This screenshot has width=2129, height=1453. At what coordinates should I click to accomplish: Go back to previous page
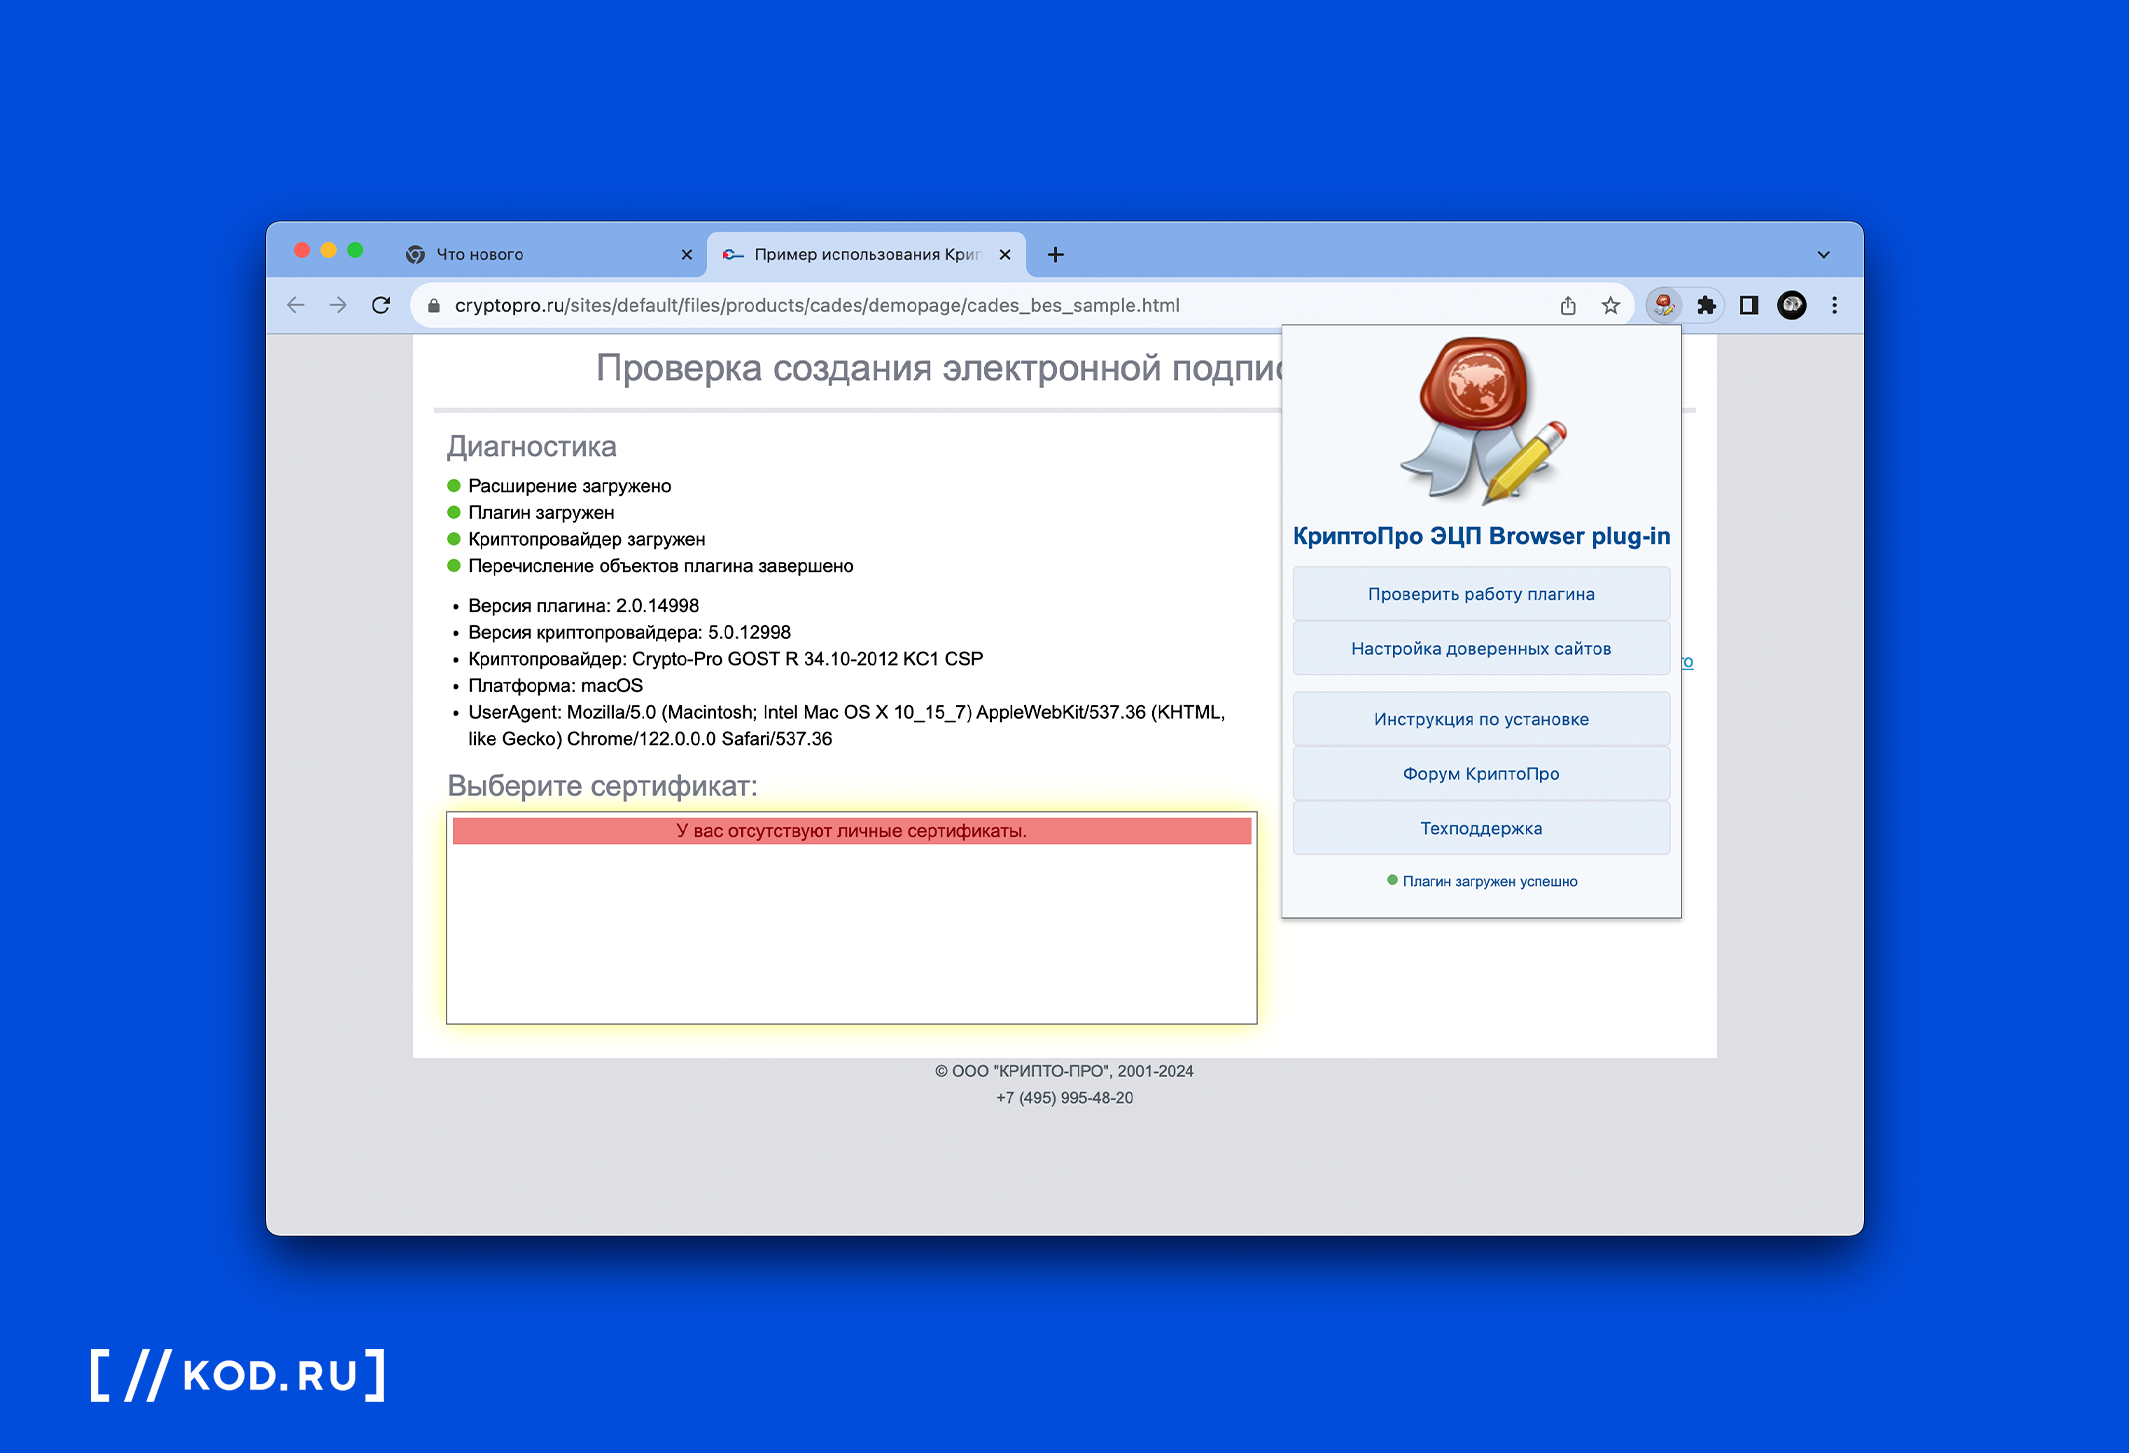pos(296,305)
